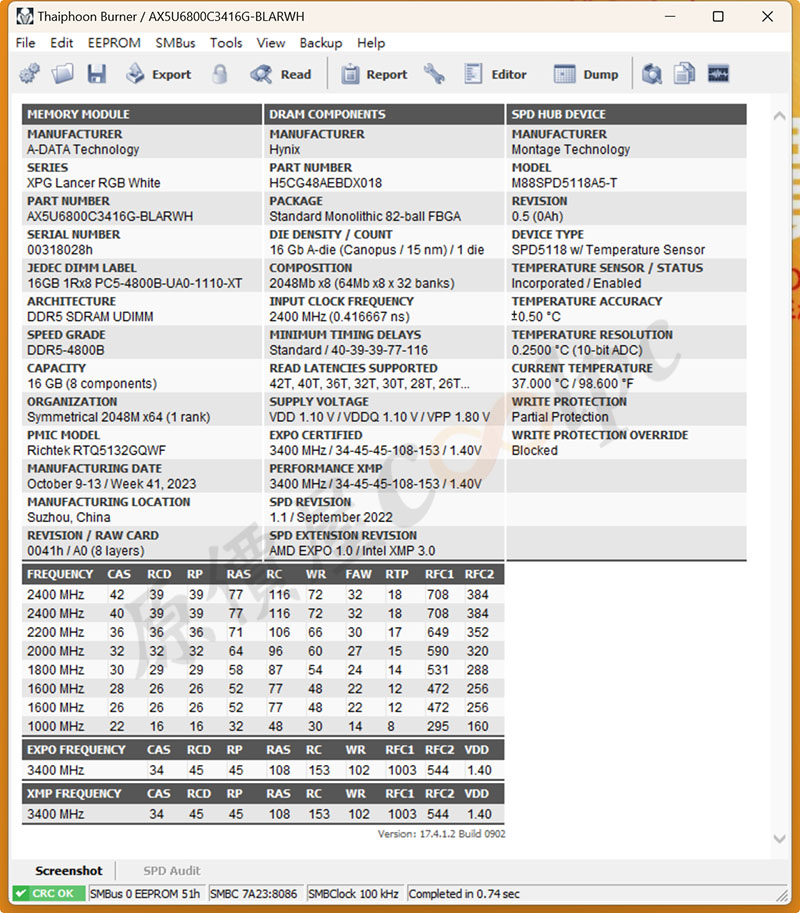Switch to the SPD Audit tab

171,871
